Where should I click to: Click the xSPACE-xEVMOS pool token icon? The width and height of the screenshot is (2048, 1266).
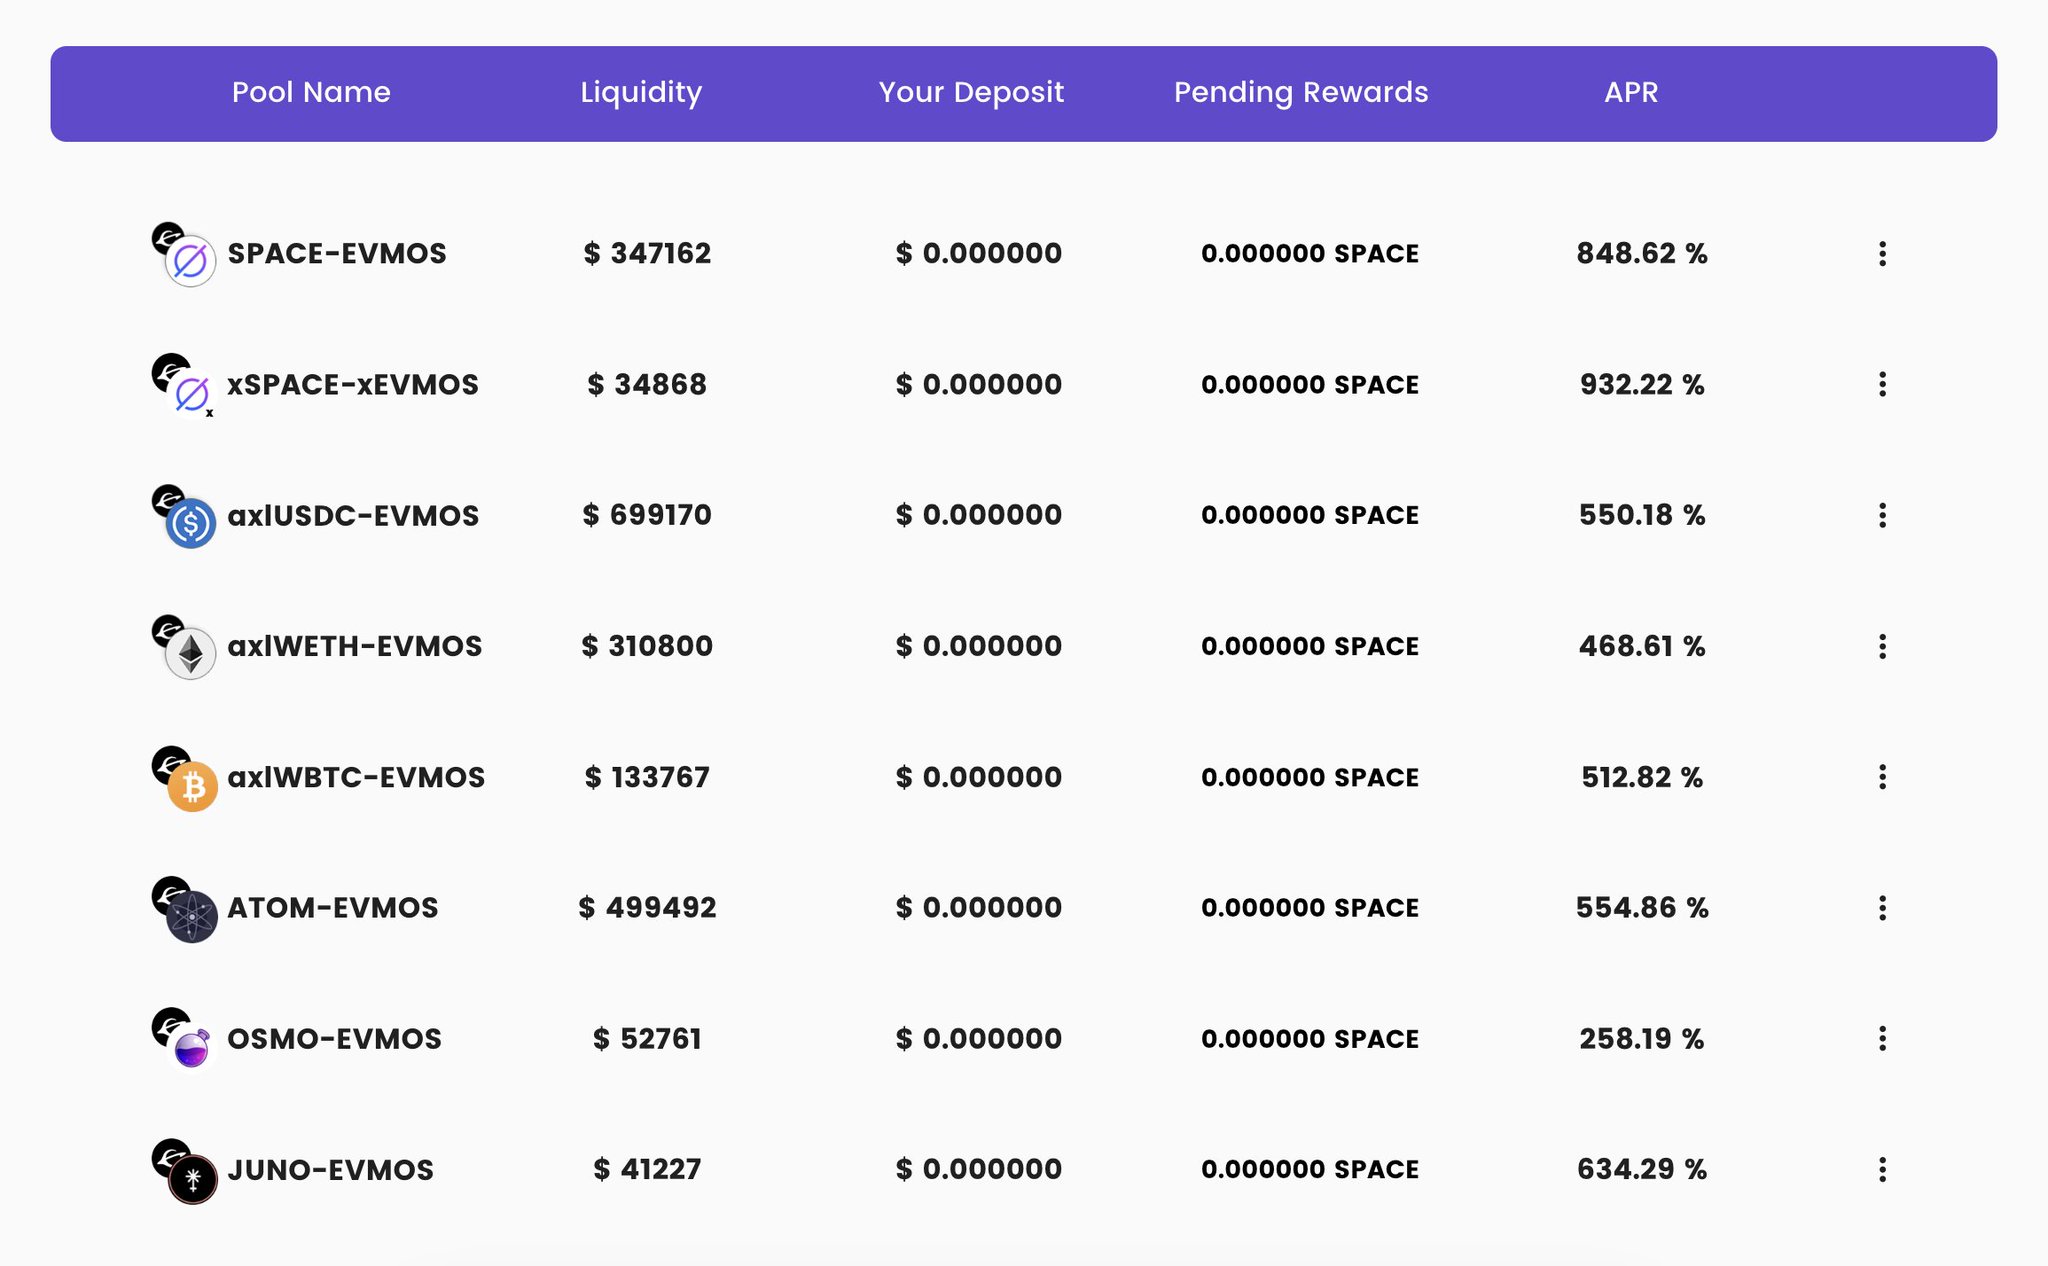[191, 393]
